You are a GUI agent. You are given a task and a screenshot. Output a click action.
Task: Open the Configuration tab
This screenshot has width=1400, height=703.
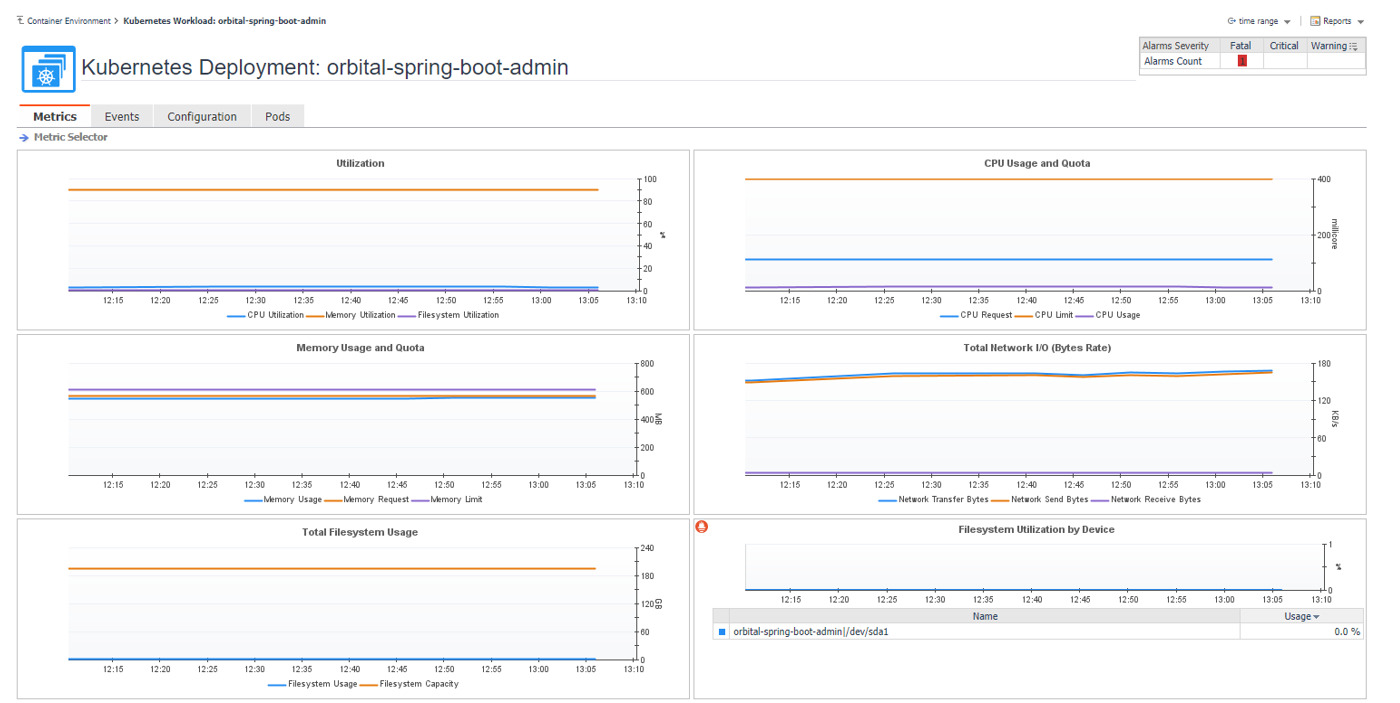(x=202, y=116)
